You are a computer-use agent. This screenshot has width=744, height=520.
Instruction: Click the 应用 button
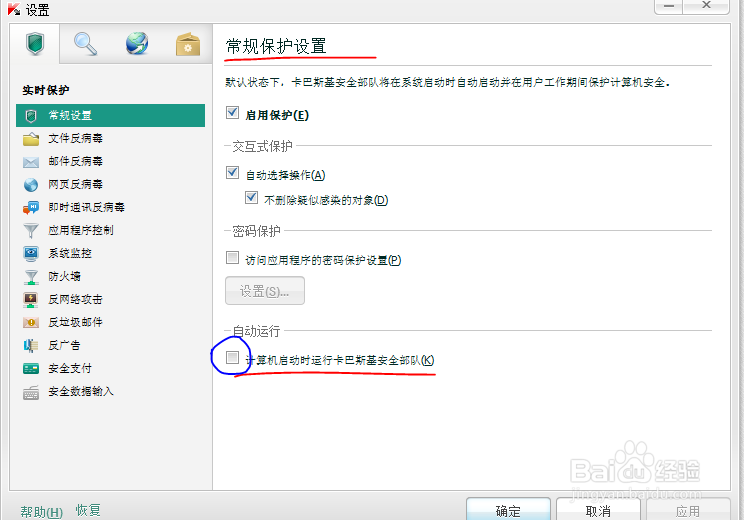[x=688, y=510]
